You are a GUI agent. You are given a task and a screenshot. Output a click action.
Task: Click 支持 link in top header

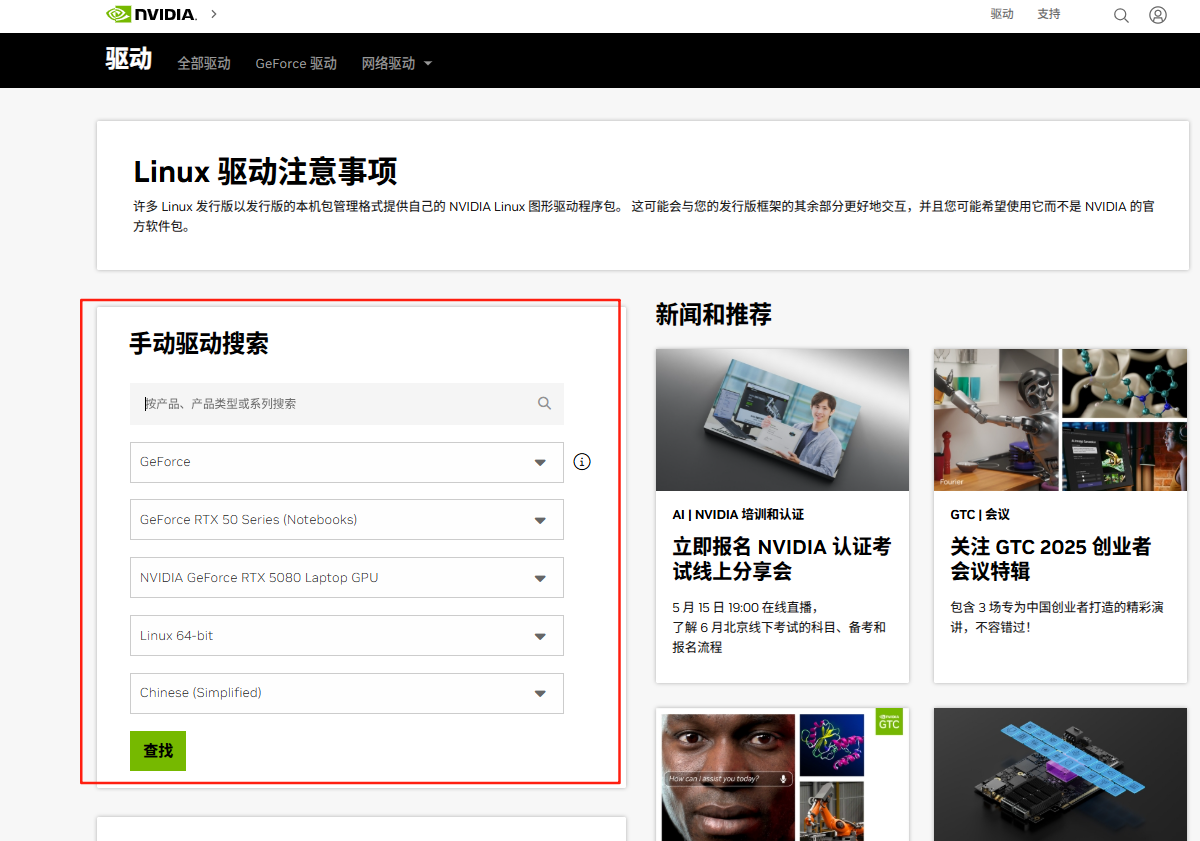pyautogui.click(x=1049, y=14)
